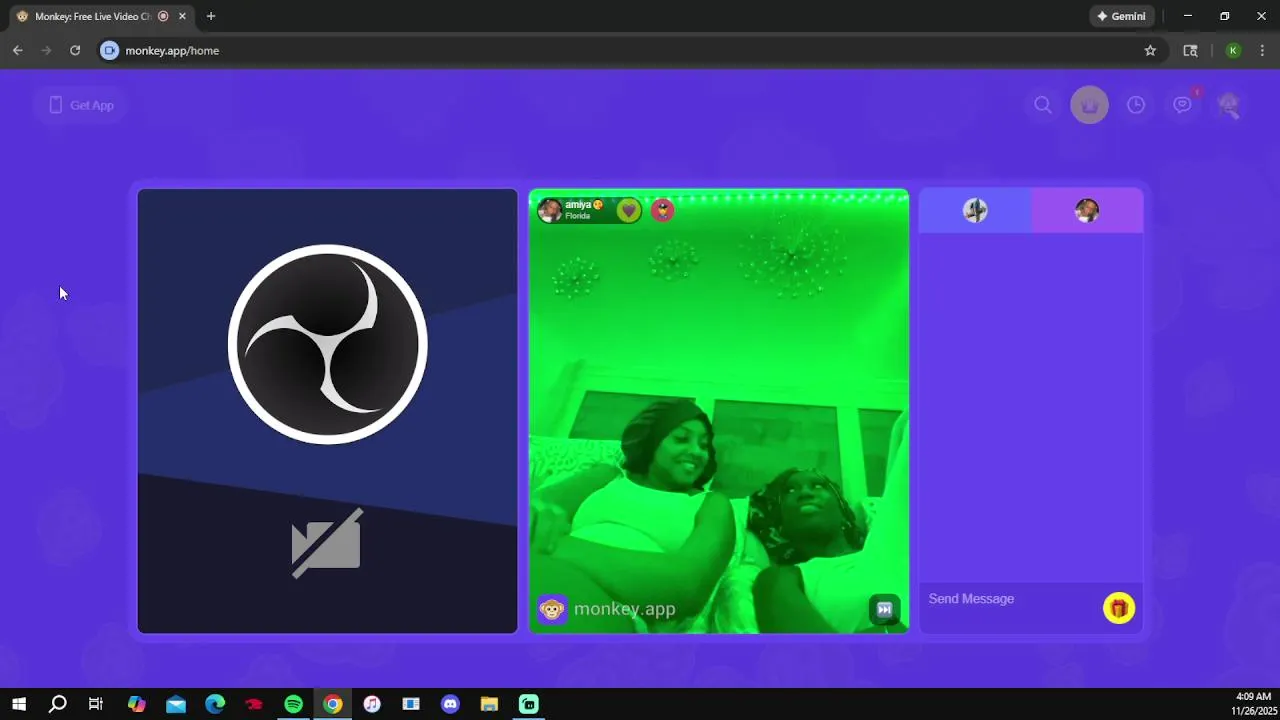This screenshot has height=720, width=1280.
Task: Open Chrome profile K avatar
Action: [1233, 50]
